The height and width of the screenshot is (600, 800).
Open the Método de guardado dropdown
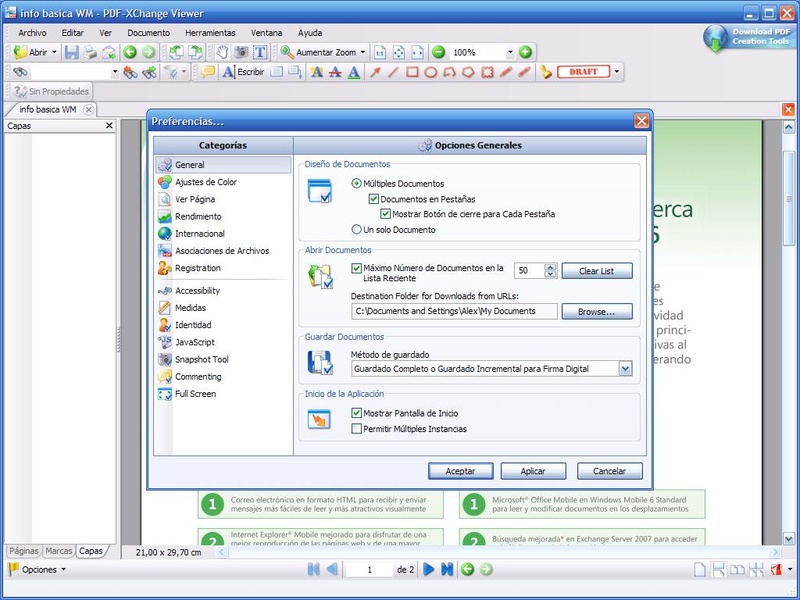[625, 369]
